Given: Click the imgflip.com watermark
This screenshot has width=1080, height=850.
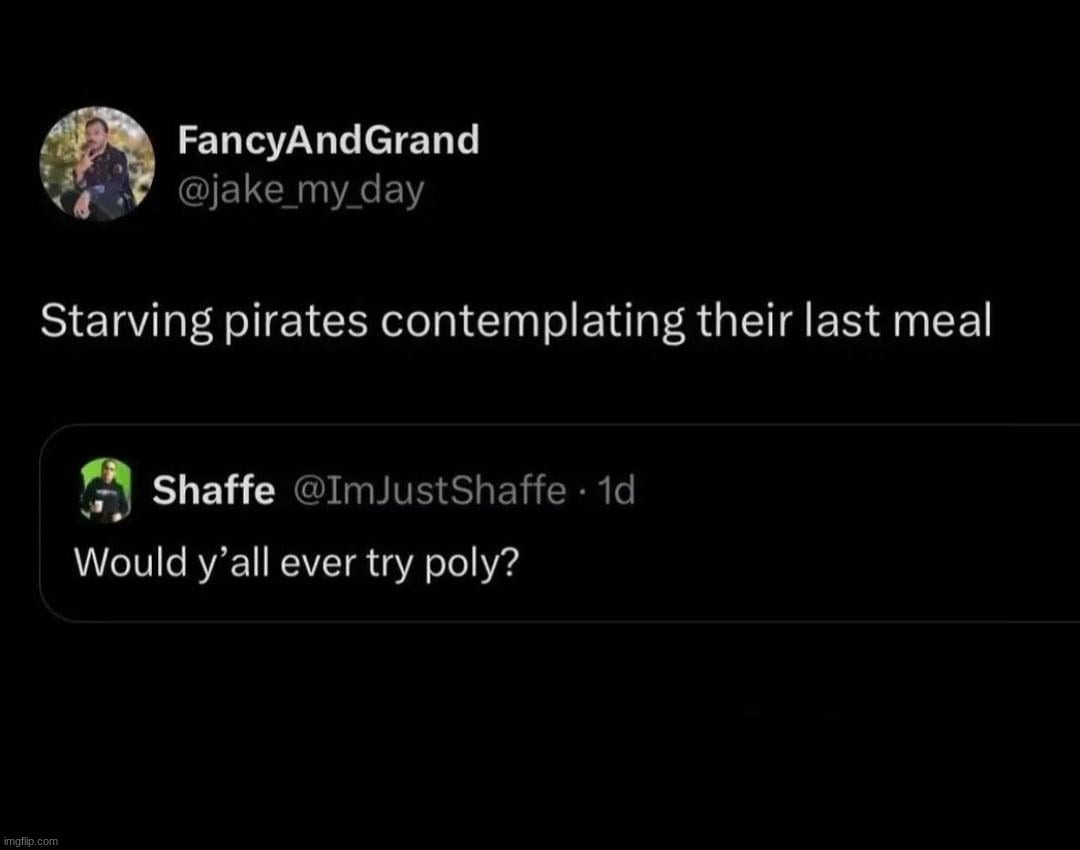Looking at the screenshot, I should coord(30,841).
